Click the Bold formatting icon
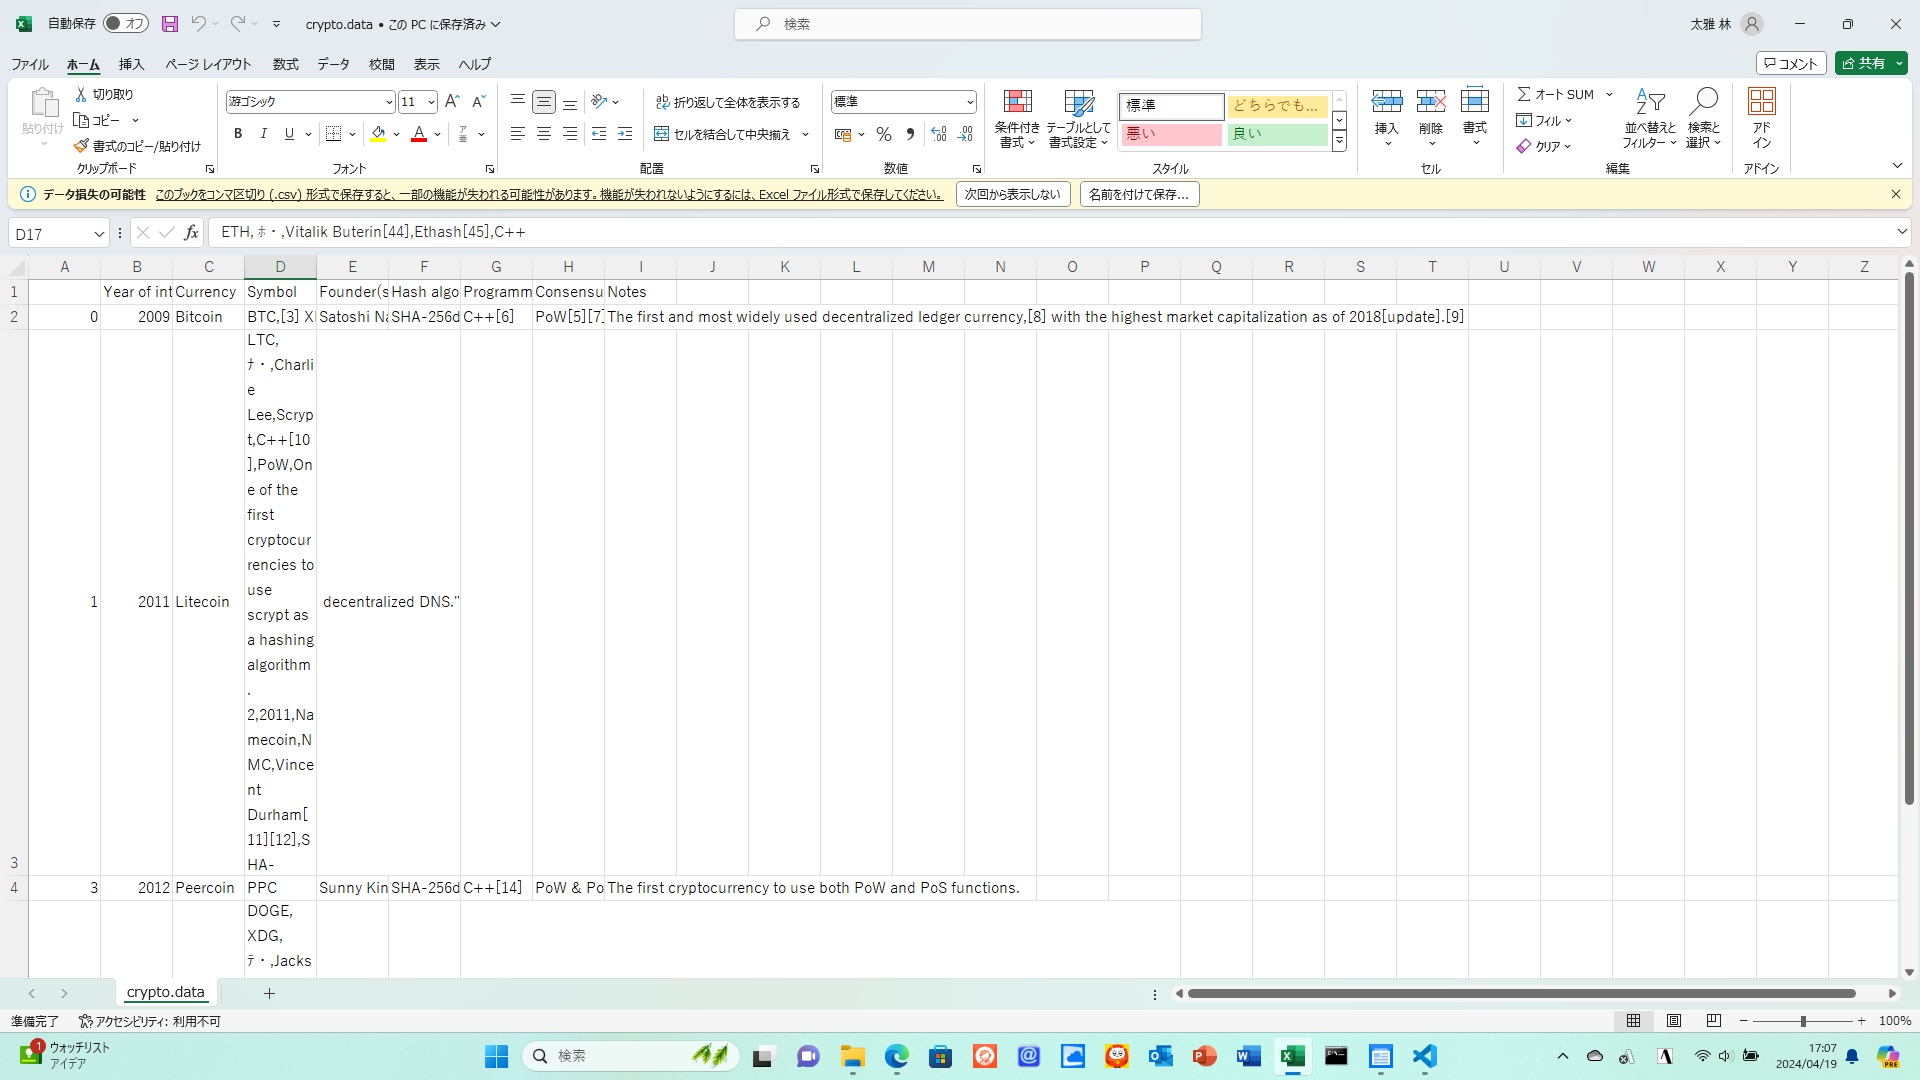This screenshot has width=1920, height=1080. pos(238,134)
